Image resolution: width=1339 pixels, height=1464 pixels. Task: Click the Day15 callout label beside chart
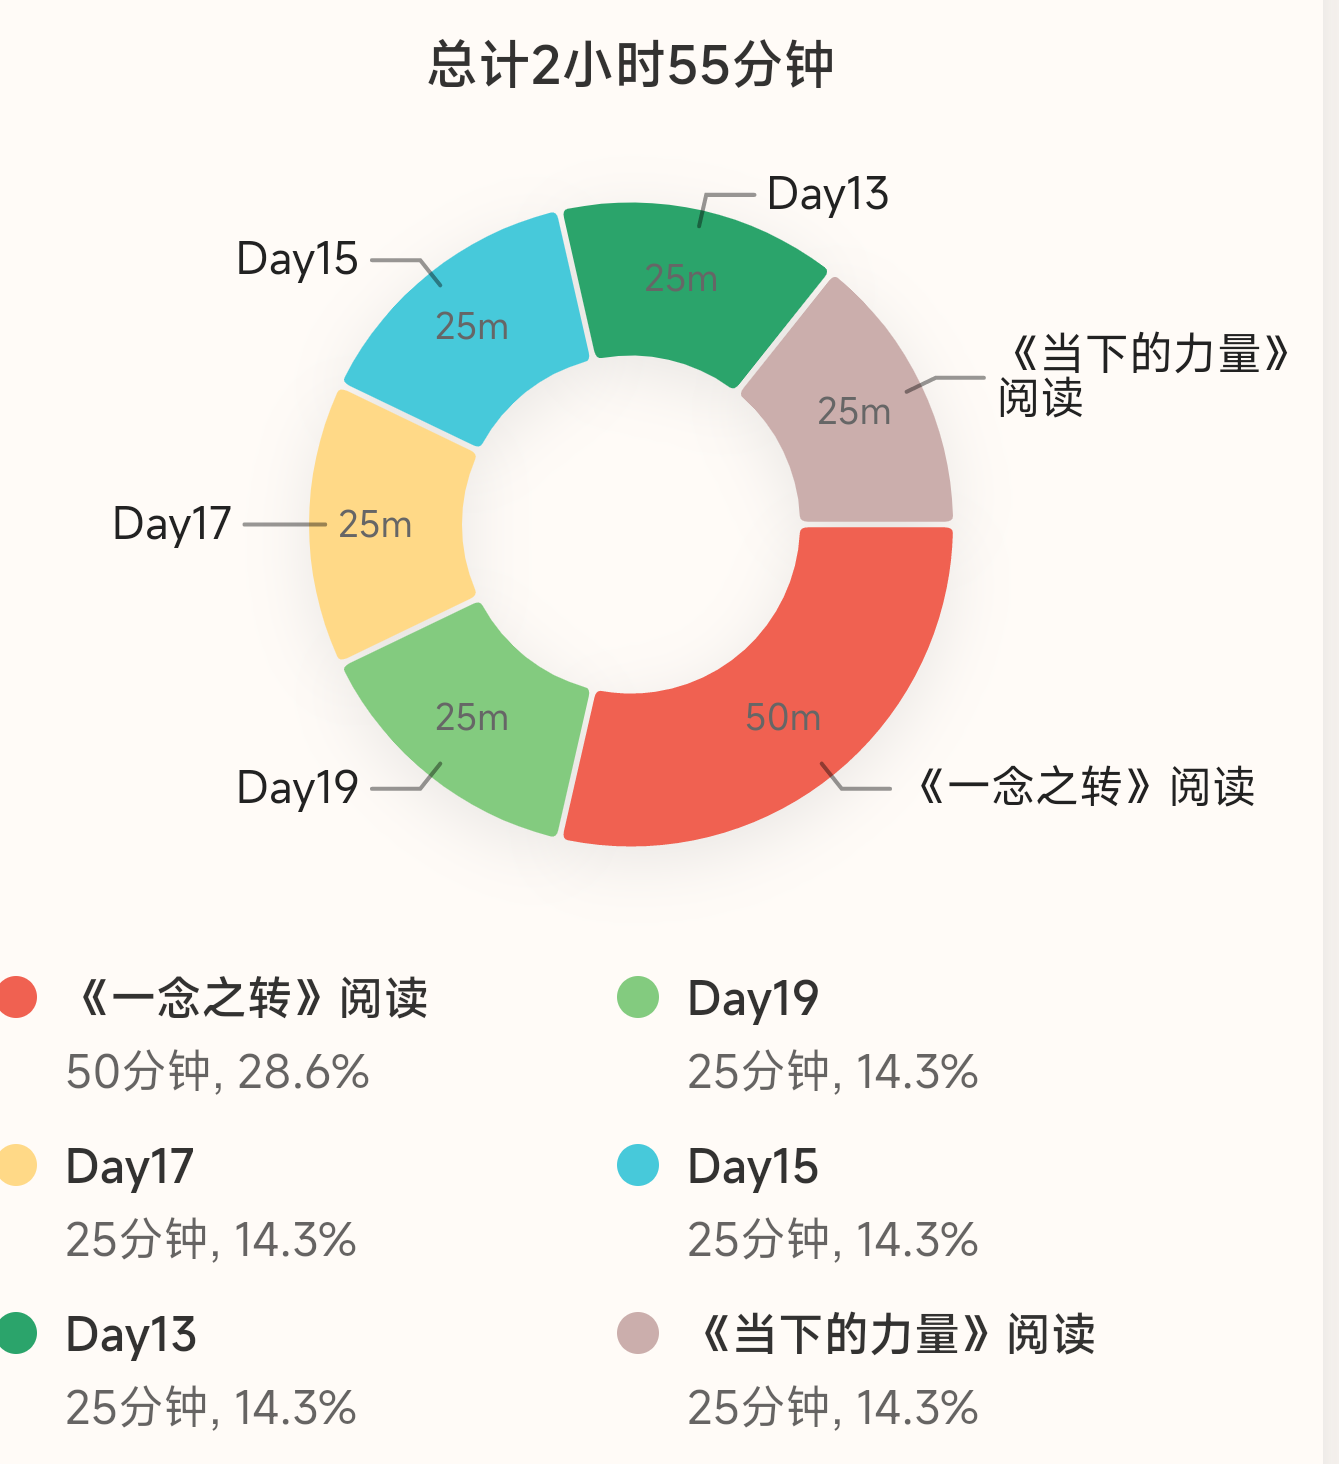pos(297,259)
